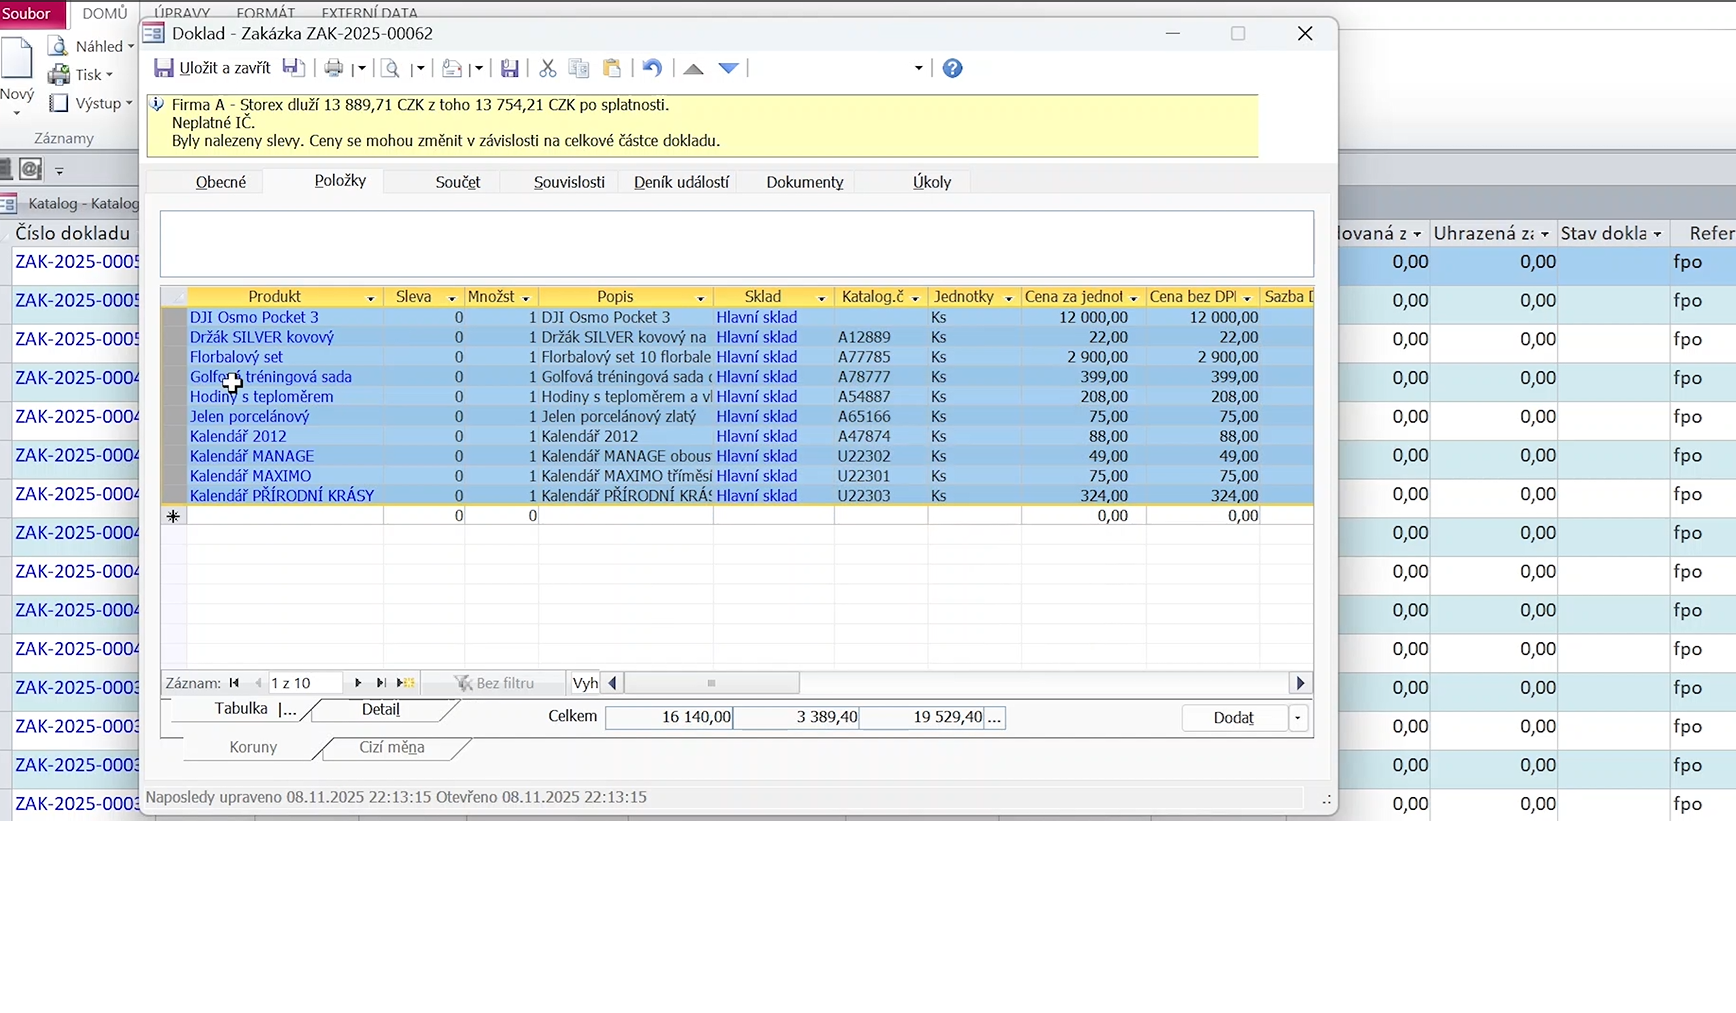Screen dimensions: 1736x1013
Task: Jump to last record in navigator
Action: pos(381,683)
